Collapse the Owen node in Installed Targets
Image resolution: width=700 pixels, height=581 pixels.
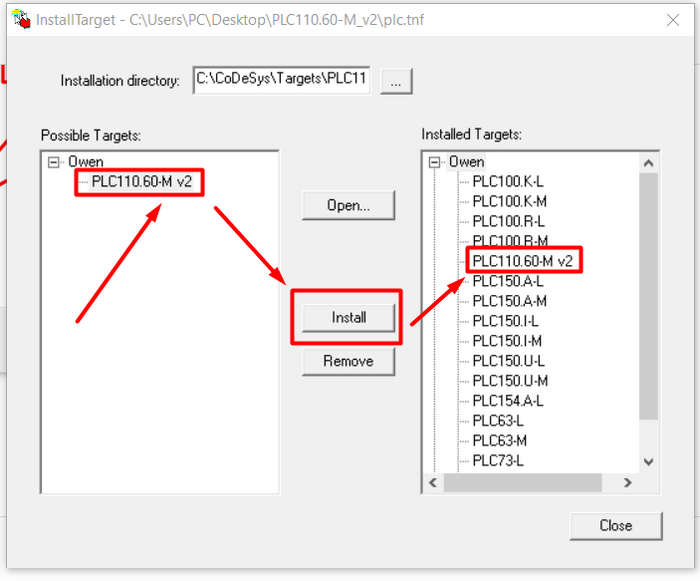pyautogui.click(x=434, y=162)
